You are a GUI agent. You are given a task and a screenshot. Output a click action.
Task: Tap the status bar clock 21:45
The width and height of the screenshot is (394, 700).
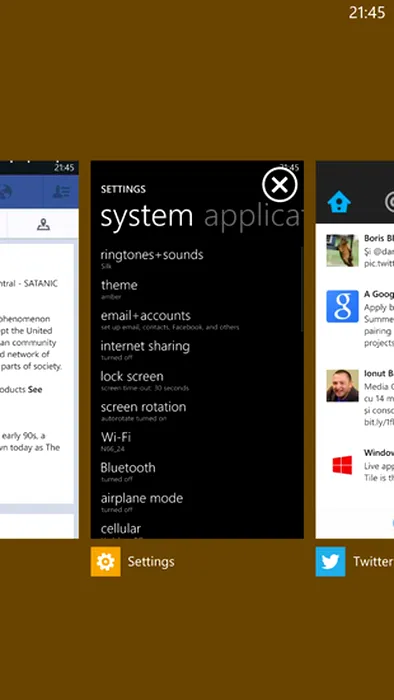367,13
